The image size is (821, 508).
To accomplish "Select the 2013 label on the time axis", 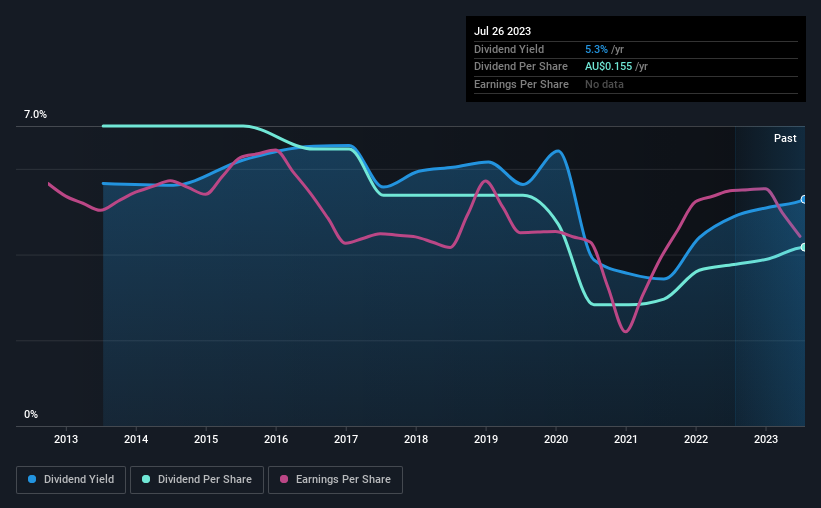I will click(x=66, y=439).
